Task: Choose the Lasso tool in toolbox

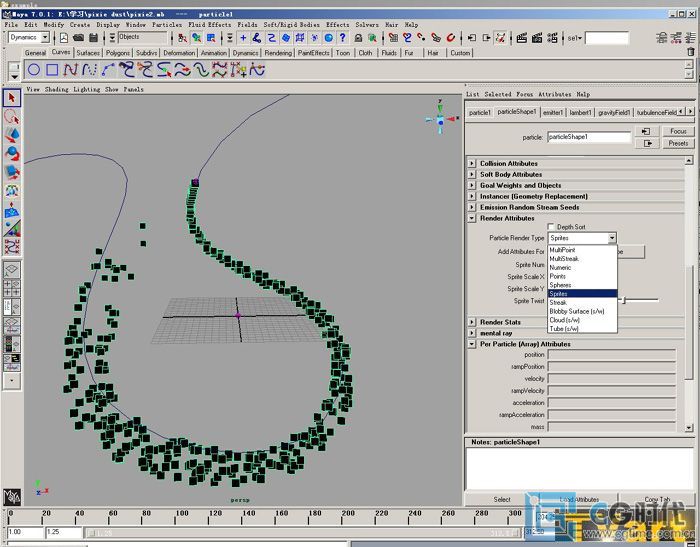Action: (x=12, y=117)
